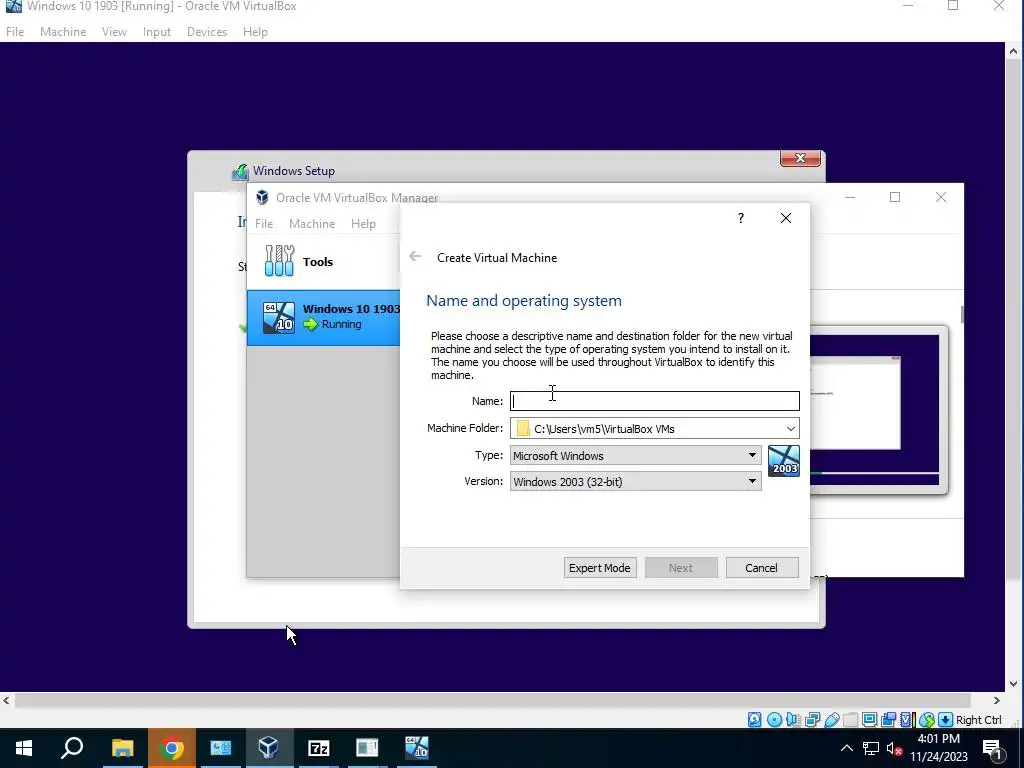Image resolution: width=1024 pixels, height=768 pixels.
Task: Click the 4:01 PM clock in system tray
Action: [x=938, y=739]
